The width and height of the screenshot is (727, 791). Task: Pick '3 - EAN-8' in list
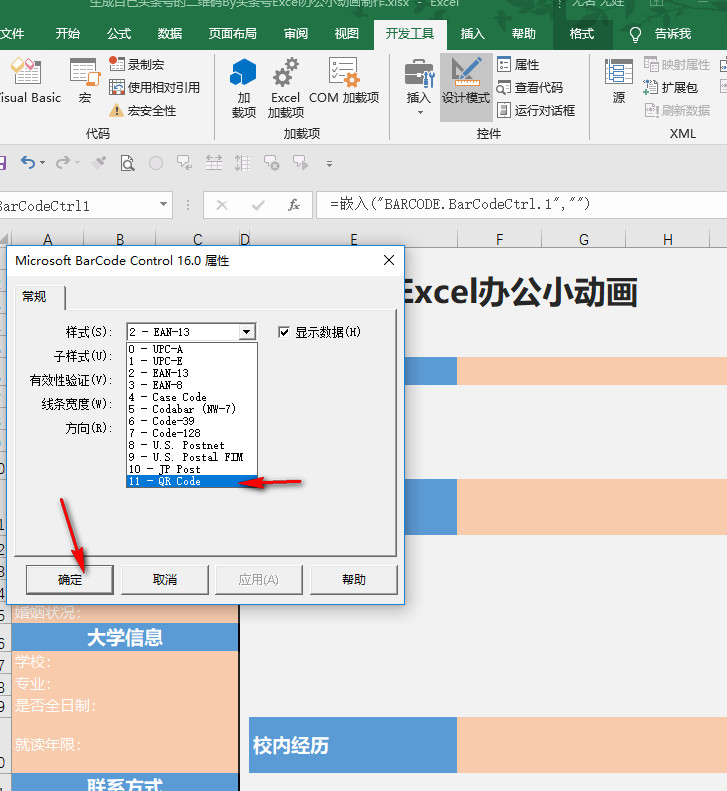click(192, 385)
